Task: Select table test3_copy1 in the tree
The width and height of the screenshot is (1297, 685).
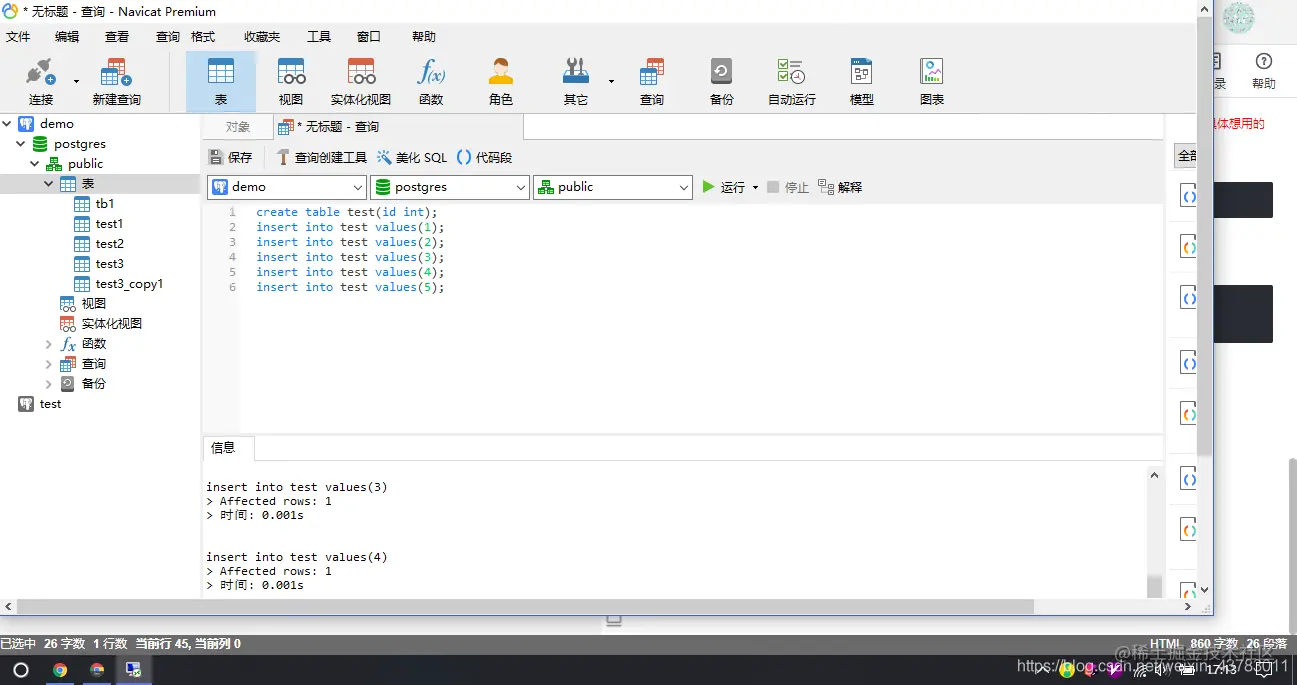Action: [x=129, y=284]
